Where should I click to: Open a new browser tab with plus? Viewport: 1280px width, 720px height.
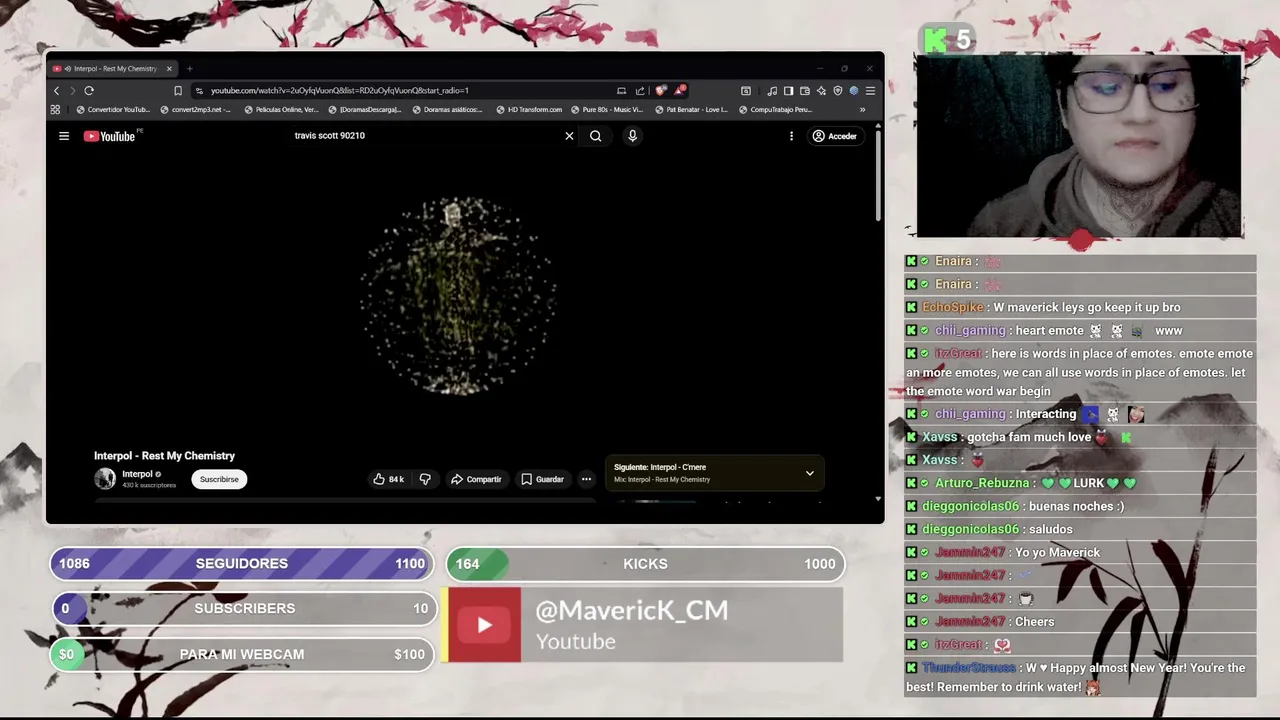[189, 69]
